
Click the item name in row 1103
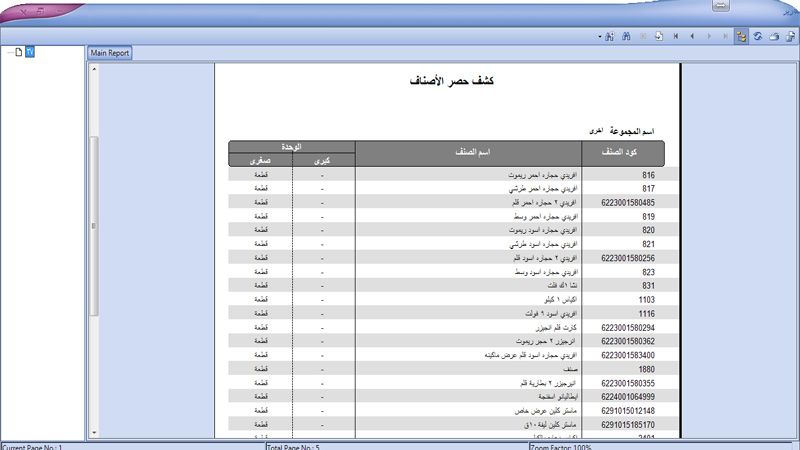point(560,299)
